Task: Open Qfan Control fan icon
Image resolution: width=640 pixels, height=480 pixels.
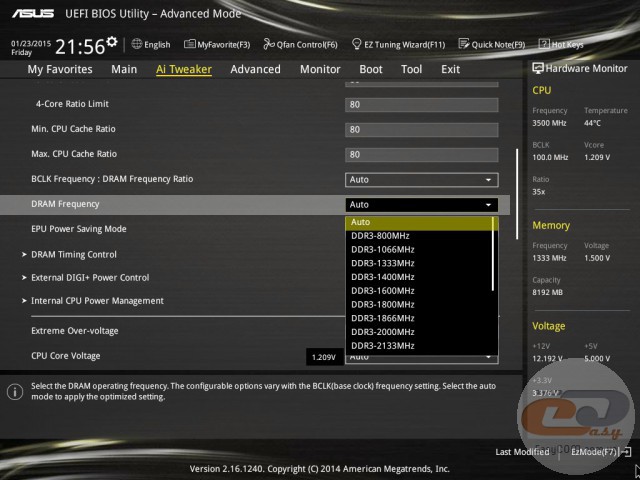Action: [269, 44]
